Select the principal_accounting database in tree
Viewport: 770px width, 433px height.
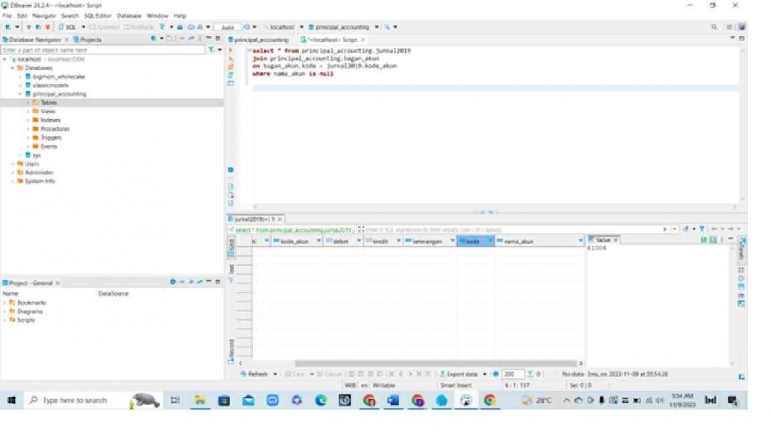click(59, 94)
